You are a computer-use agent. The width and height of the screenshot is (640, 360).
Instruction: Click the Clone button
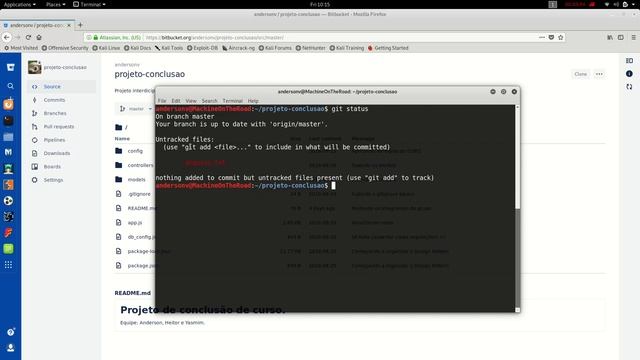[x=580, y=74]
